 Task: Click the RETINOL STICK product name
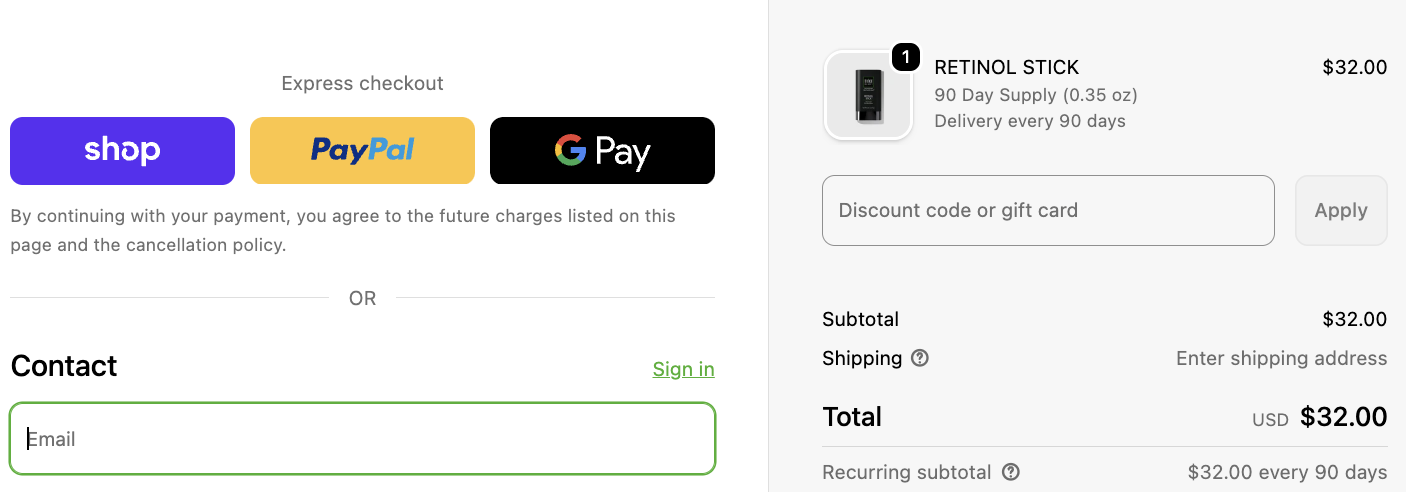pyautogui.click(x=1006, y=67)
